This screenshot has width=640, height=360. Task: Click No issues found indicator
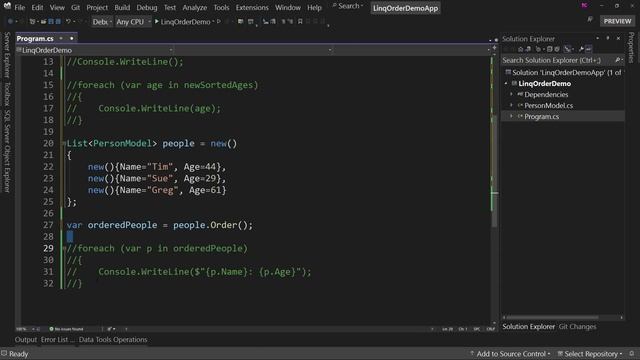(x=66, y=329)
